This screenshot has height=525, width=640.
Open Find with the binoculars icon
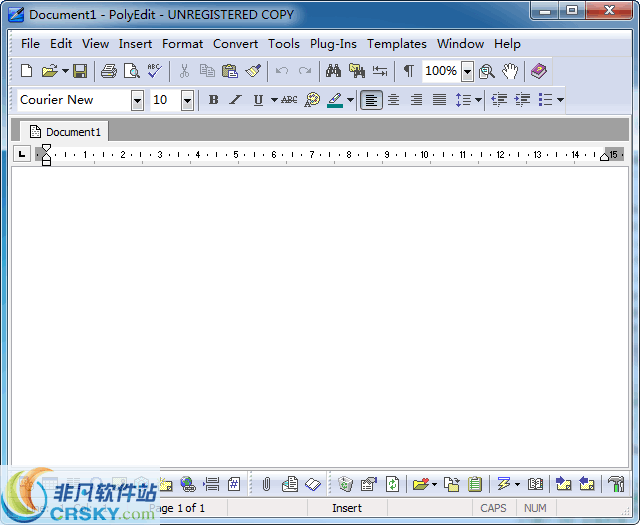point(333,71)
